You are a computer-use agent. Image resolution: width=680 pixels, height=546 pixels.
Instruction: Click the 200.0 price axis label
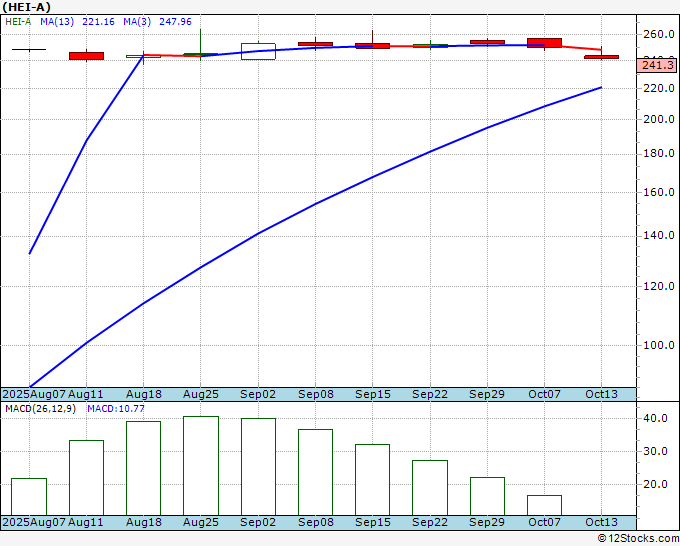pos(657,119)
